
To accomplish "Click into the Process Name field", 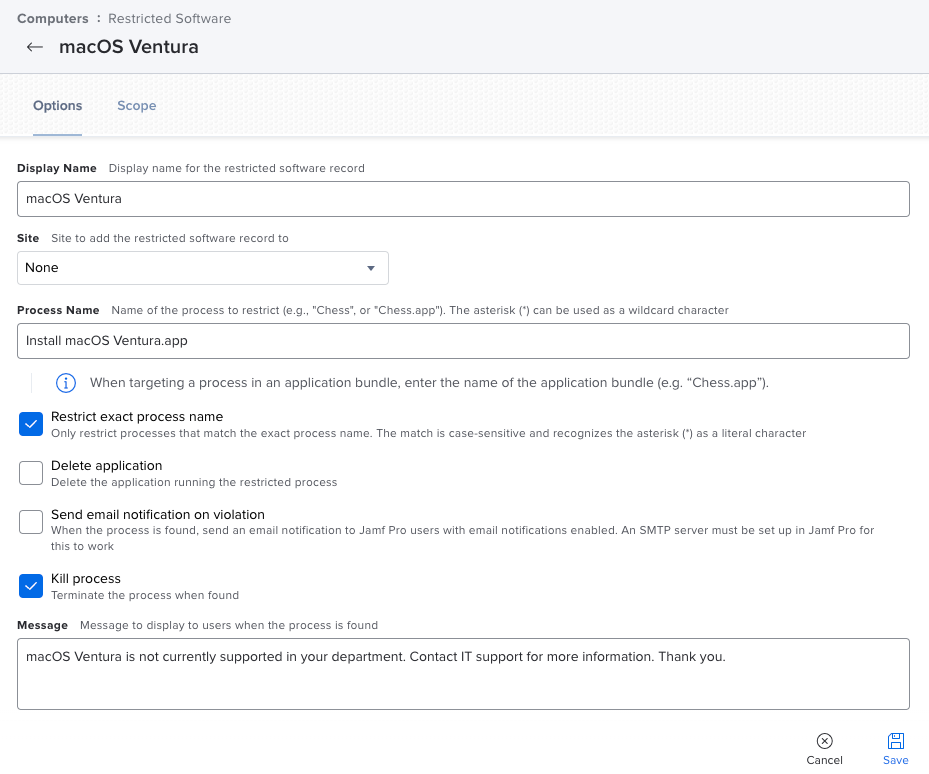I will [x=463, y=341].
